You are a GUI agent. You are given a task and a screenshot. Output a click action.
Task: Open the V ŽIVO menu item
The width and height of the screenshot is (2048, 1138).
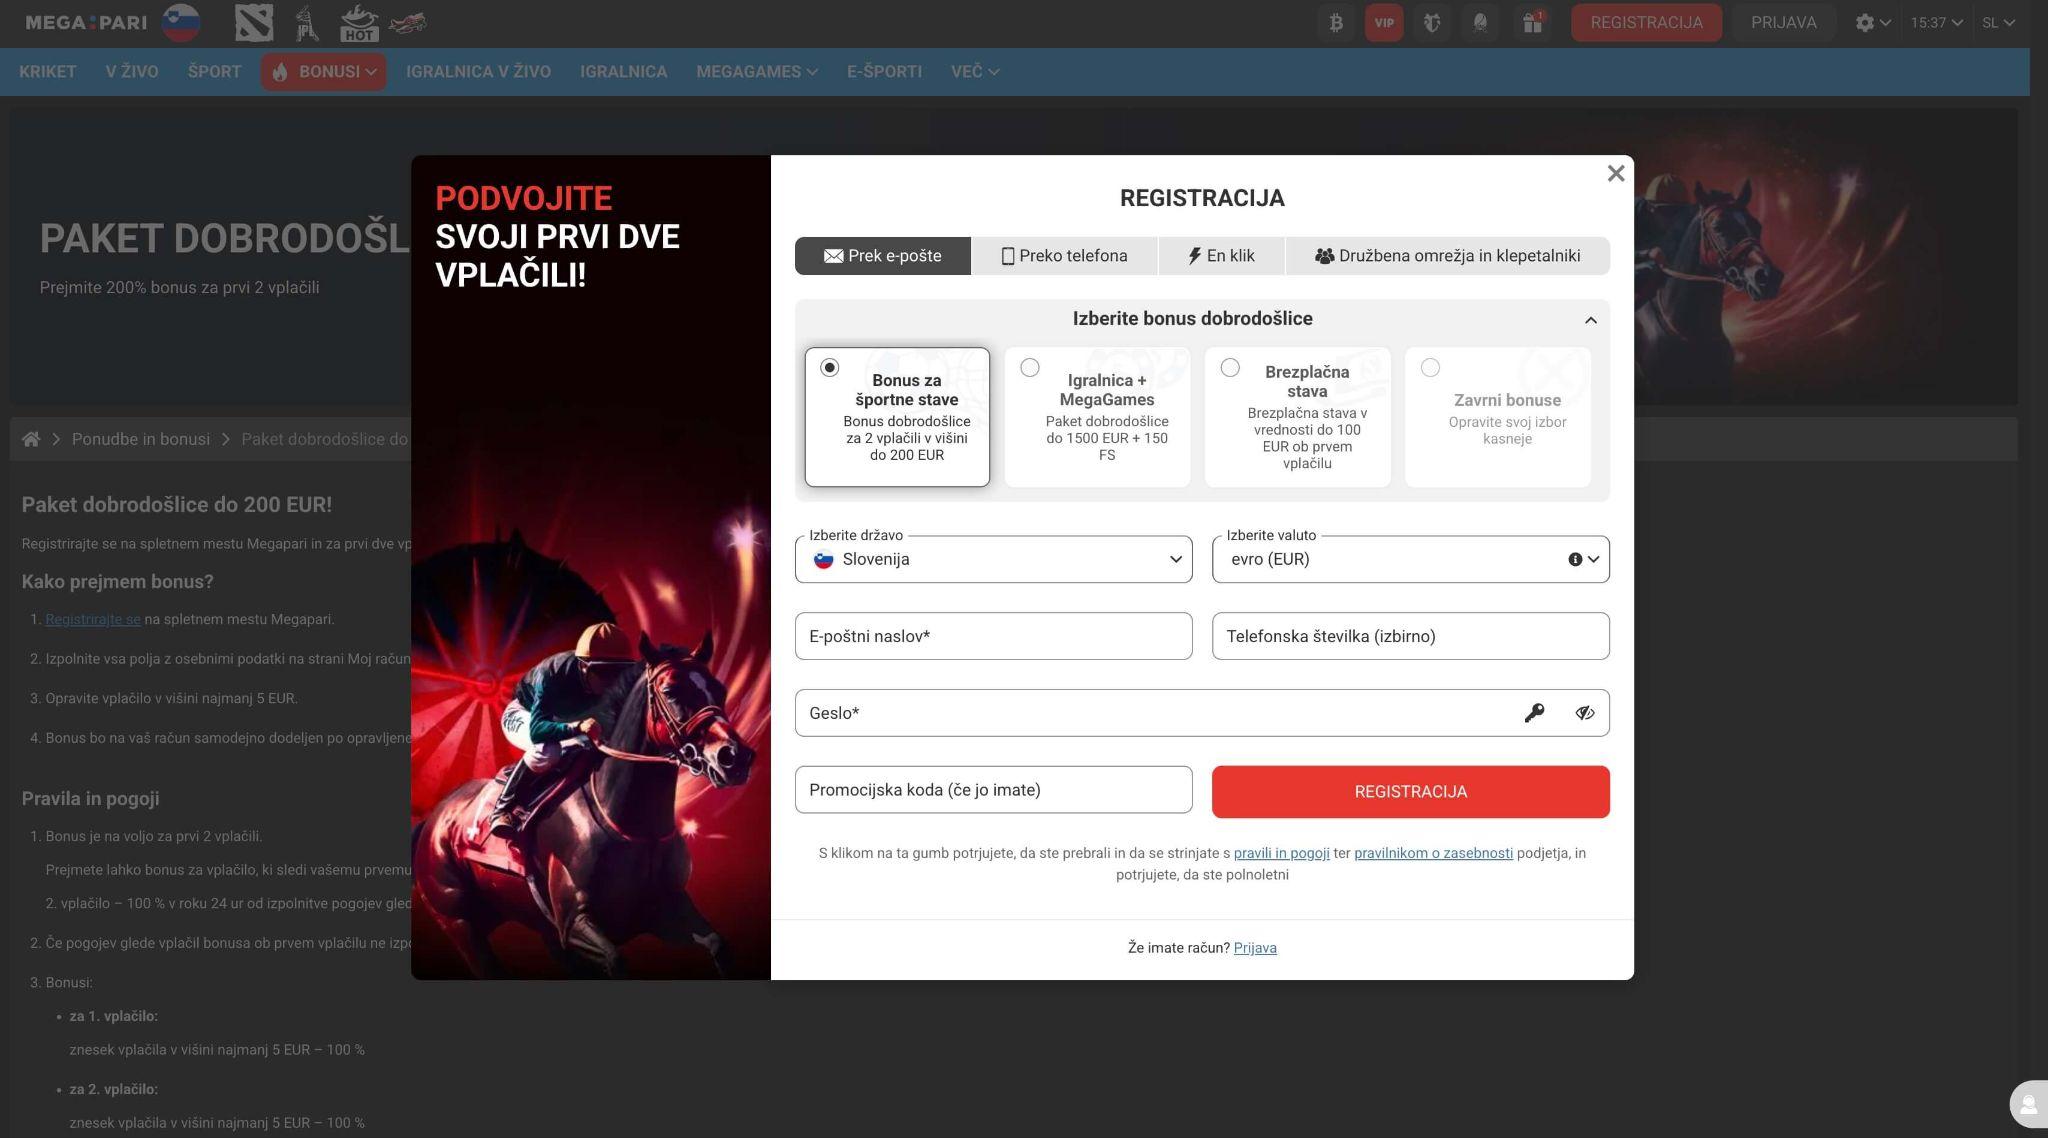[131, 72]
